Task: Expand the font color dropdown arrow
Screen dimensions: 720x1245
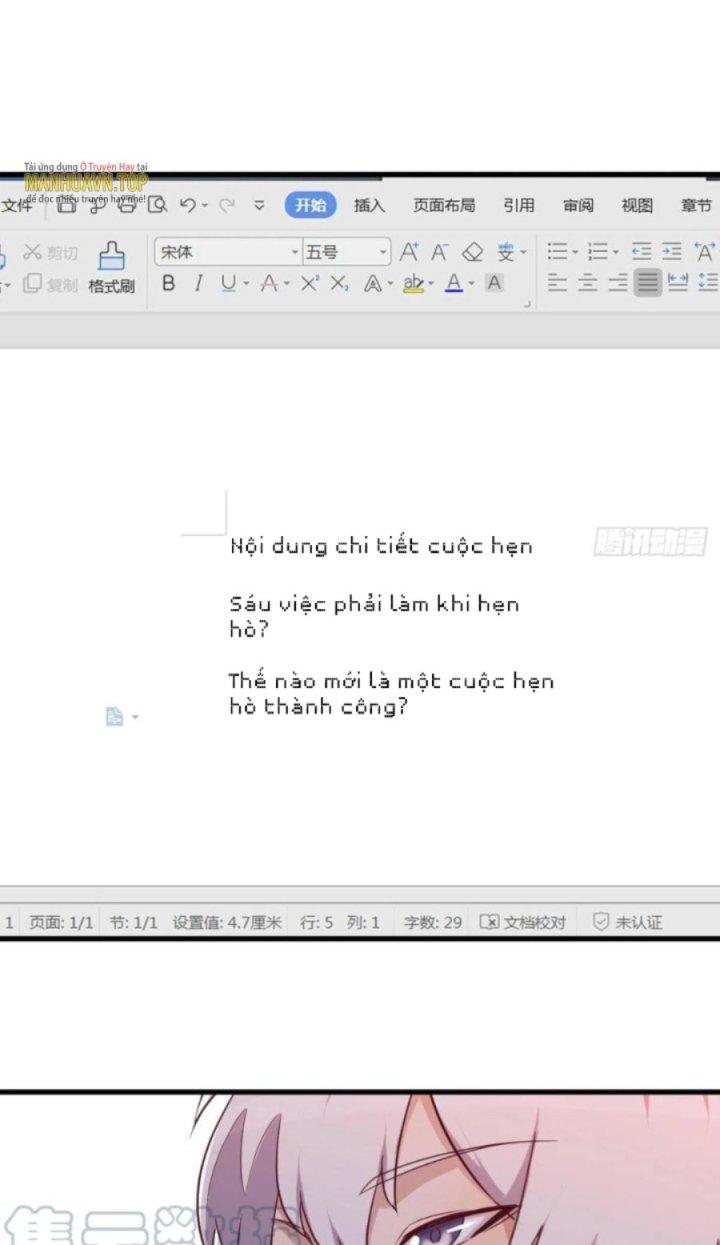Action: coord(471,285)
